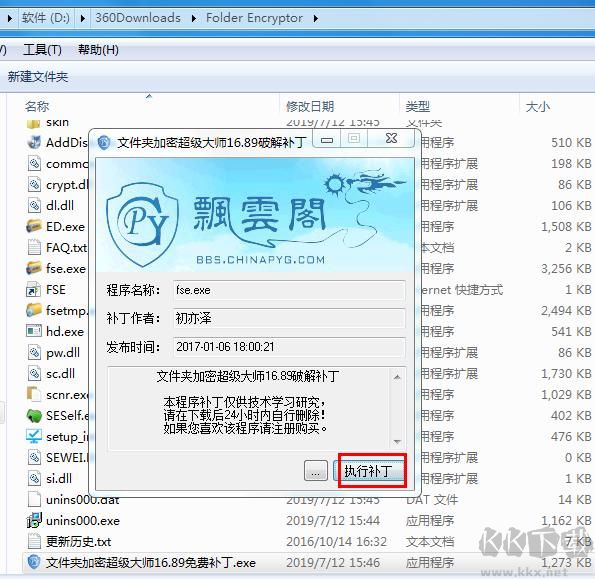The width and height of the screenshot is (595, 579).
Task: Click 新建文件夹 in the toolbar
Action: (x=38, y=77)
